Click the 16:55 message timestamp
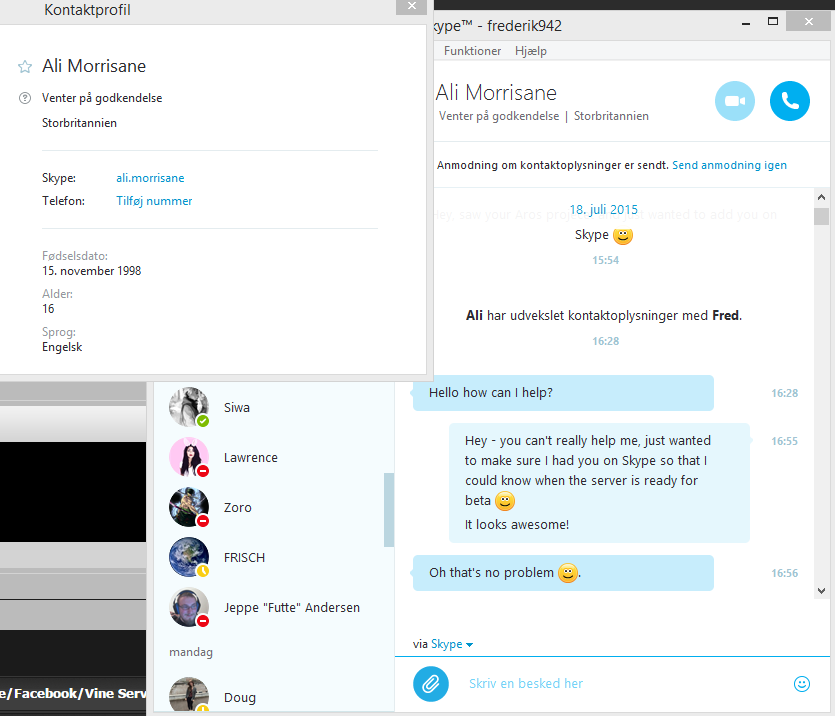This screenshot has width=835, height=716. [784, 441]
